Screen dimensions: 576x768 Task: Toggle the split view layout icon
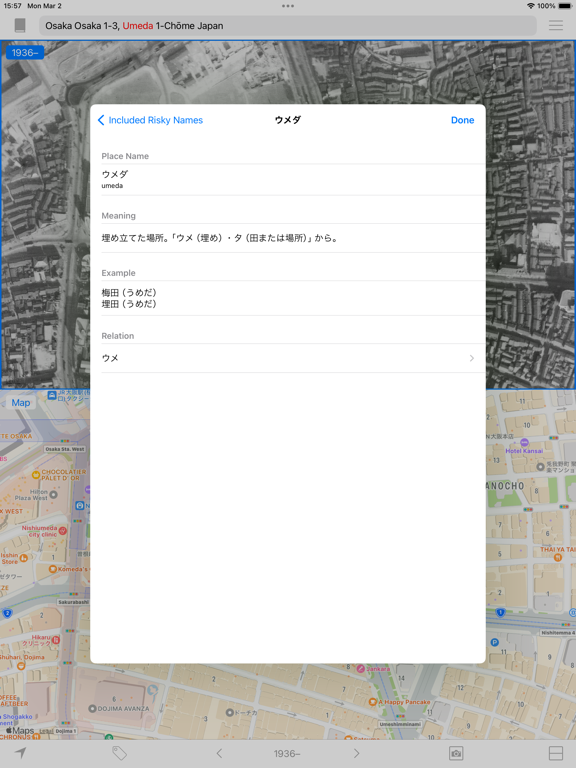click(555, 753)
